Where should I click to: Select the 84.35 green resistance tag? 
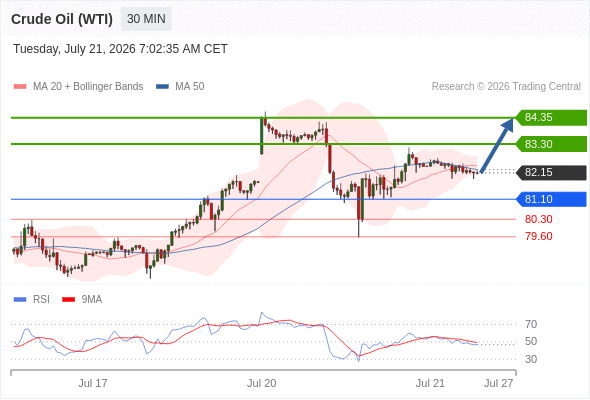coord(551,117)
